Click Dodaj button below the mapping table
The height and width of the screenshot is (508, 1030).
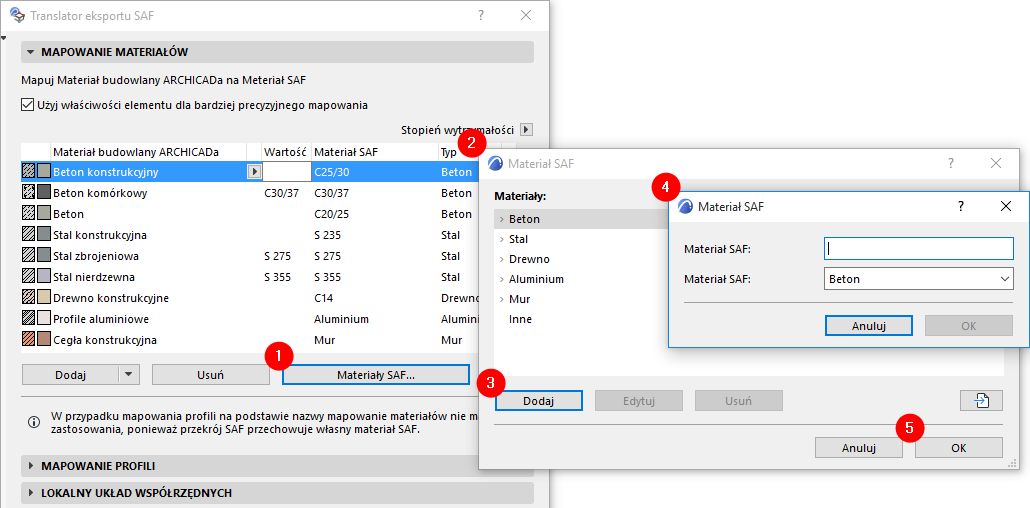point(70,375)
